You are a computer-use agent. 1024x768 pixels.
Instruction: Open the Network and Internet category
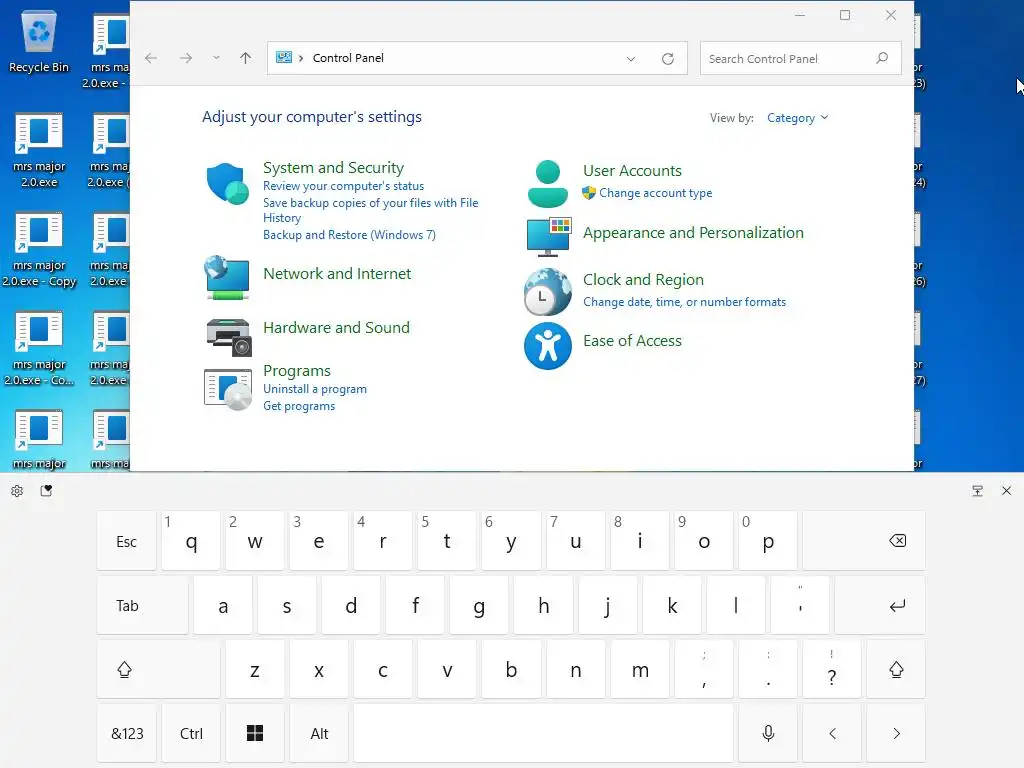[x=337, y=274]
